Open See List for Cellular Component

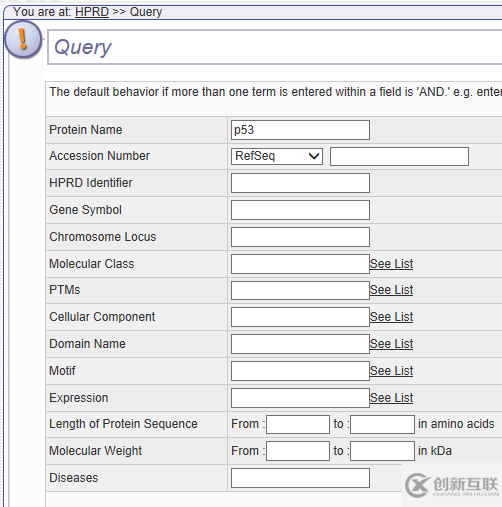point(391,317)
